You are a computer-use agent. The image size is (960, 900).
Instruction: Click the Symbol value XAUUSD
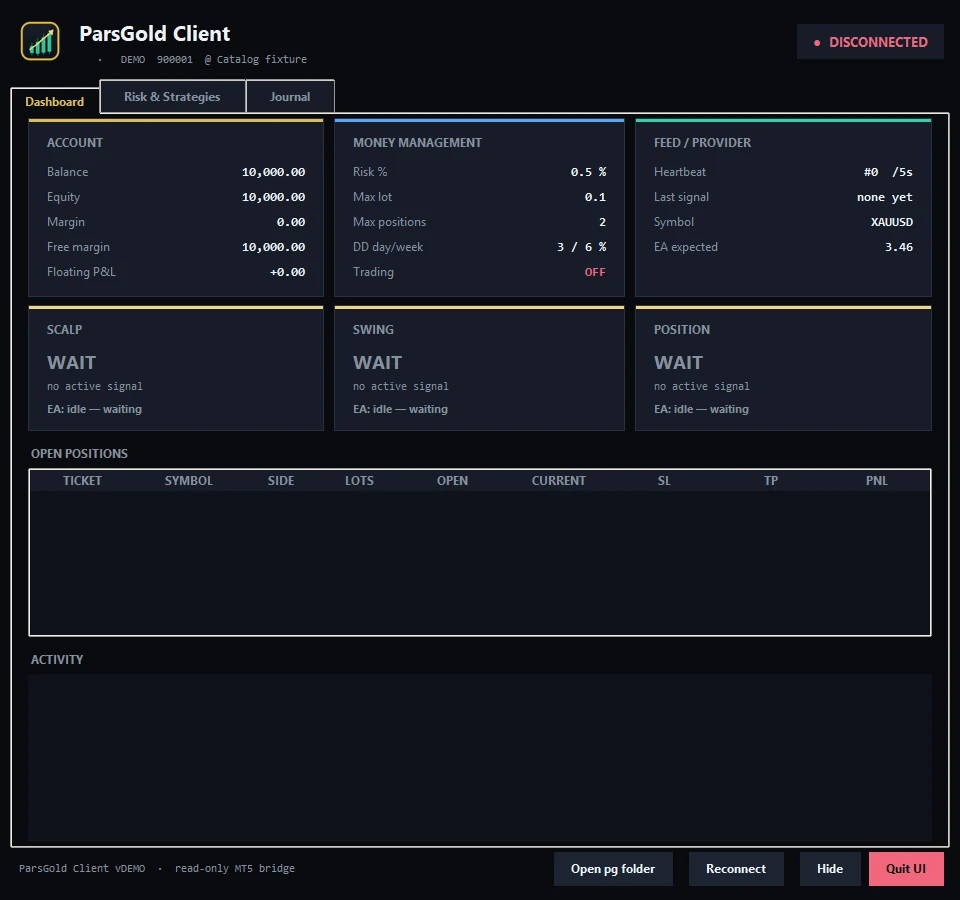[x=892, y=222]
